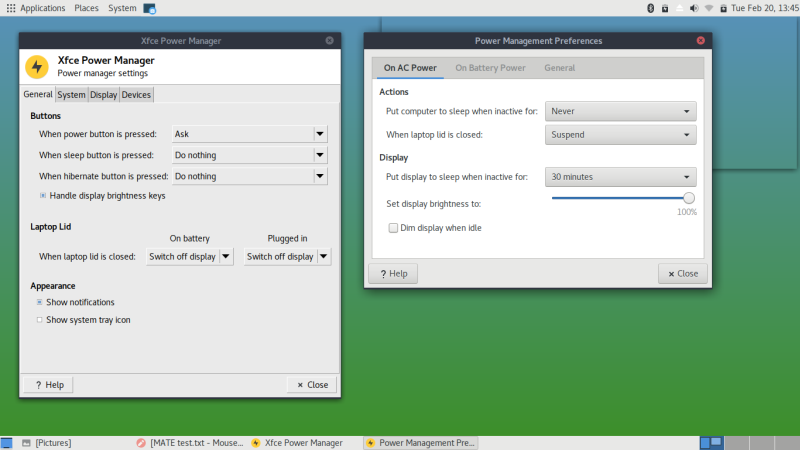
Task: Expand the Put computer to sleep dropdown
Action: (620, 112)
